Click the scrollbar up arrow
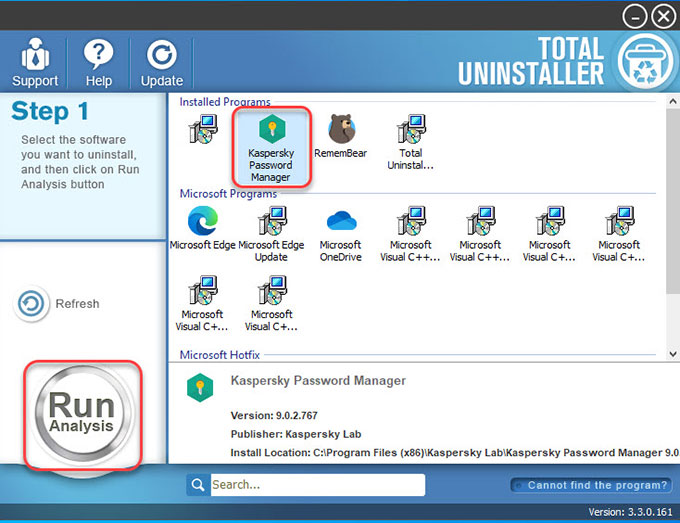The height and width of the screenshot is (523, 680). (673, 101)
